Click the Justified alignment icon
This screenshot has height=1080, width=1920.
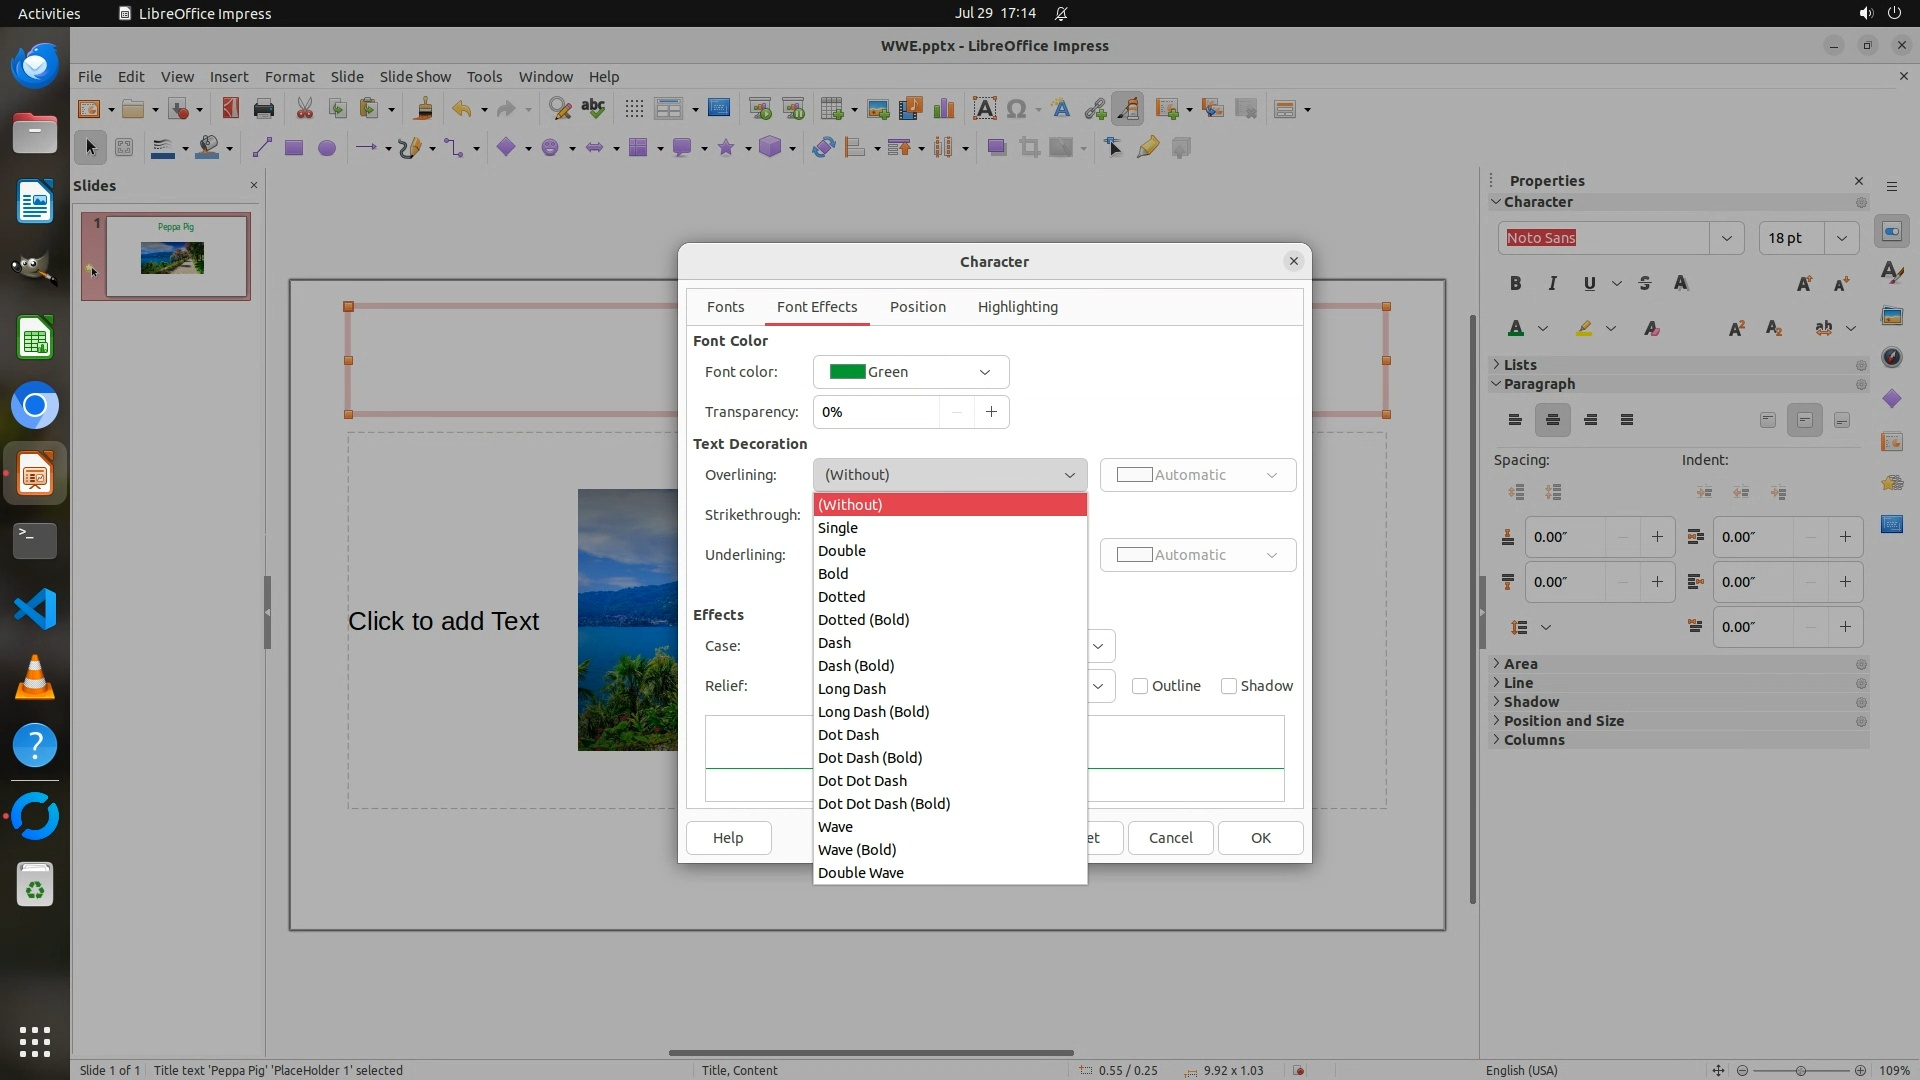coord(1627,420)
